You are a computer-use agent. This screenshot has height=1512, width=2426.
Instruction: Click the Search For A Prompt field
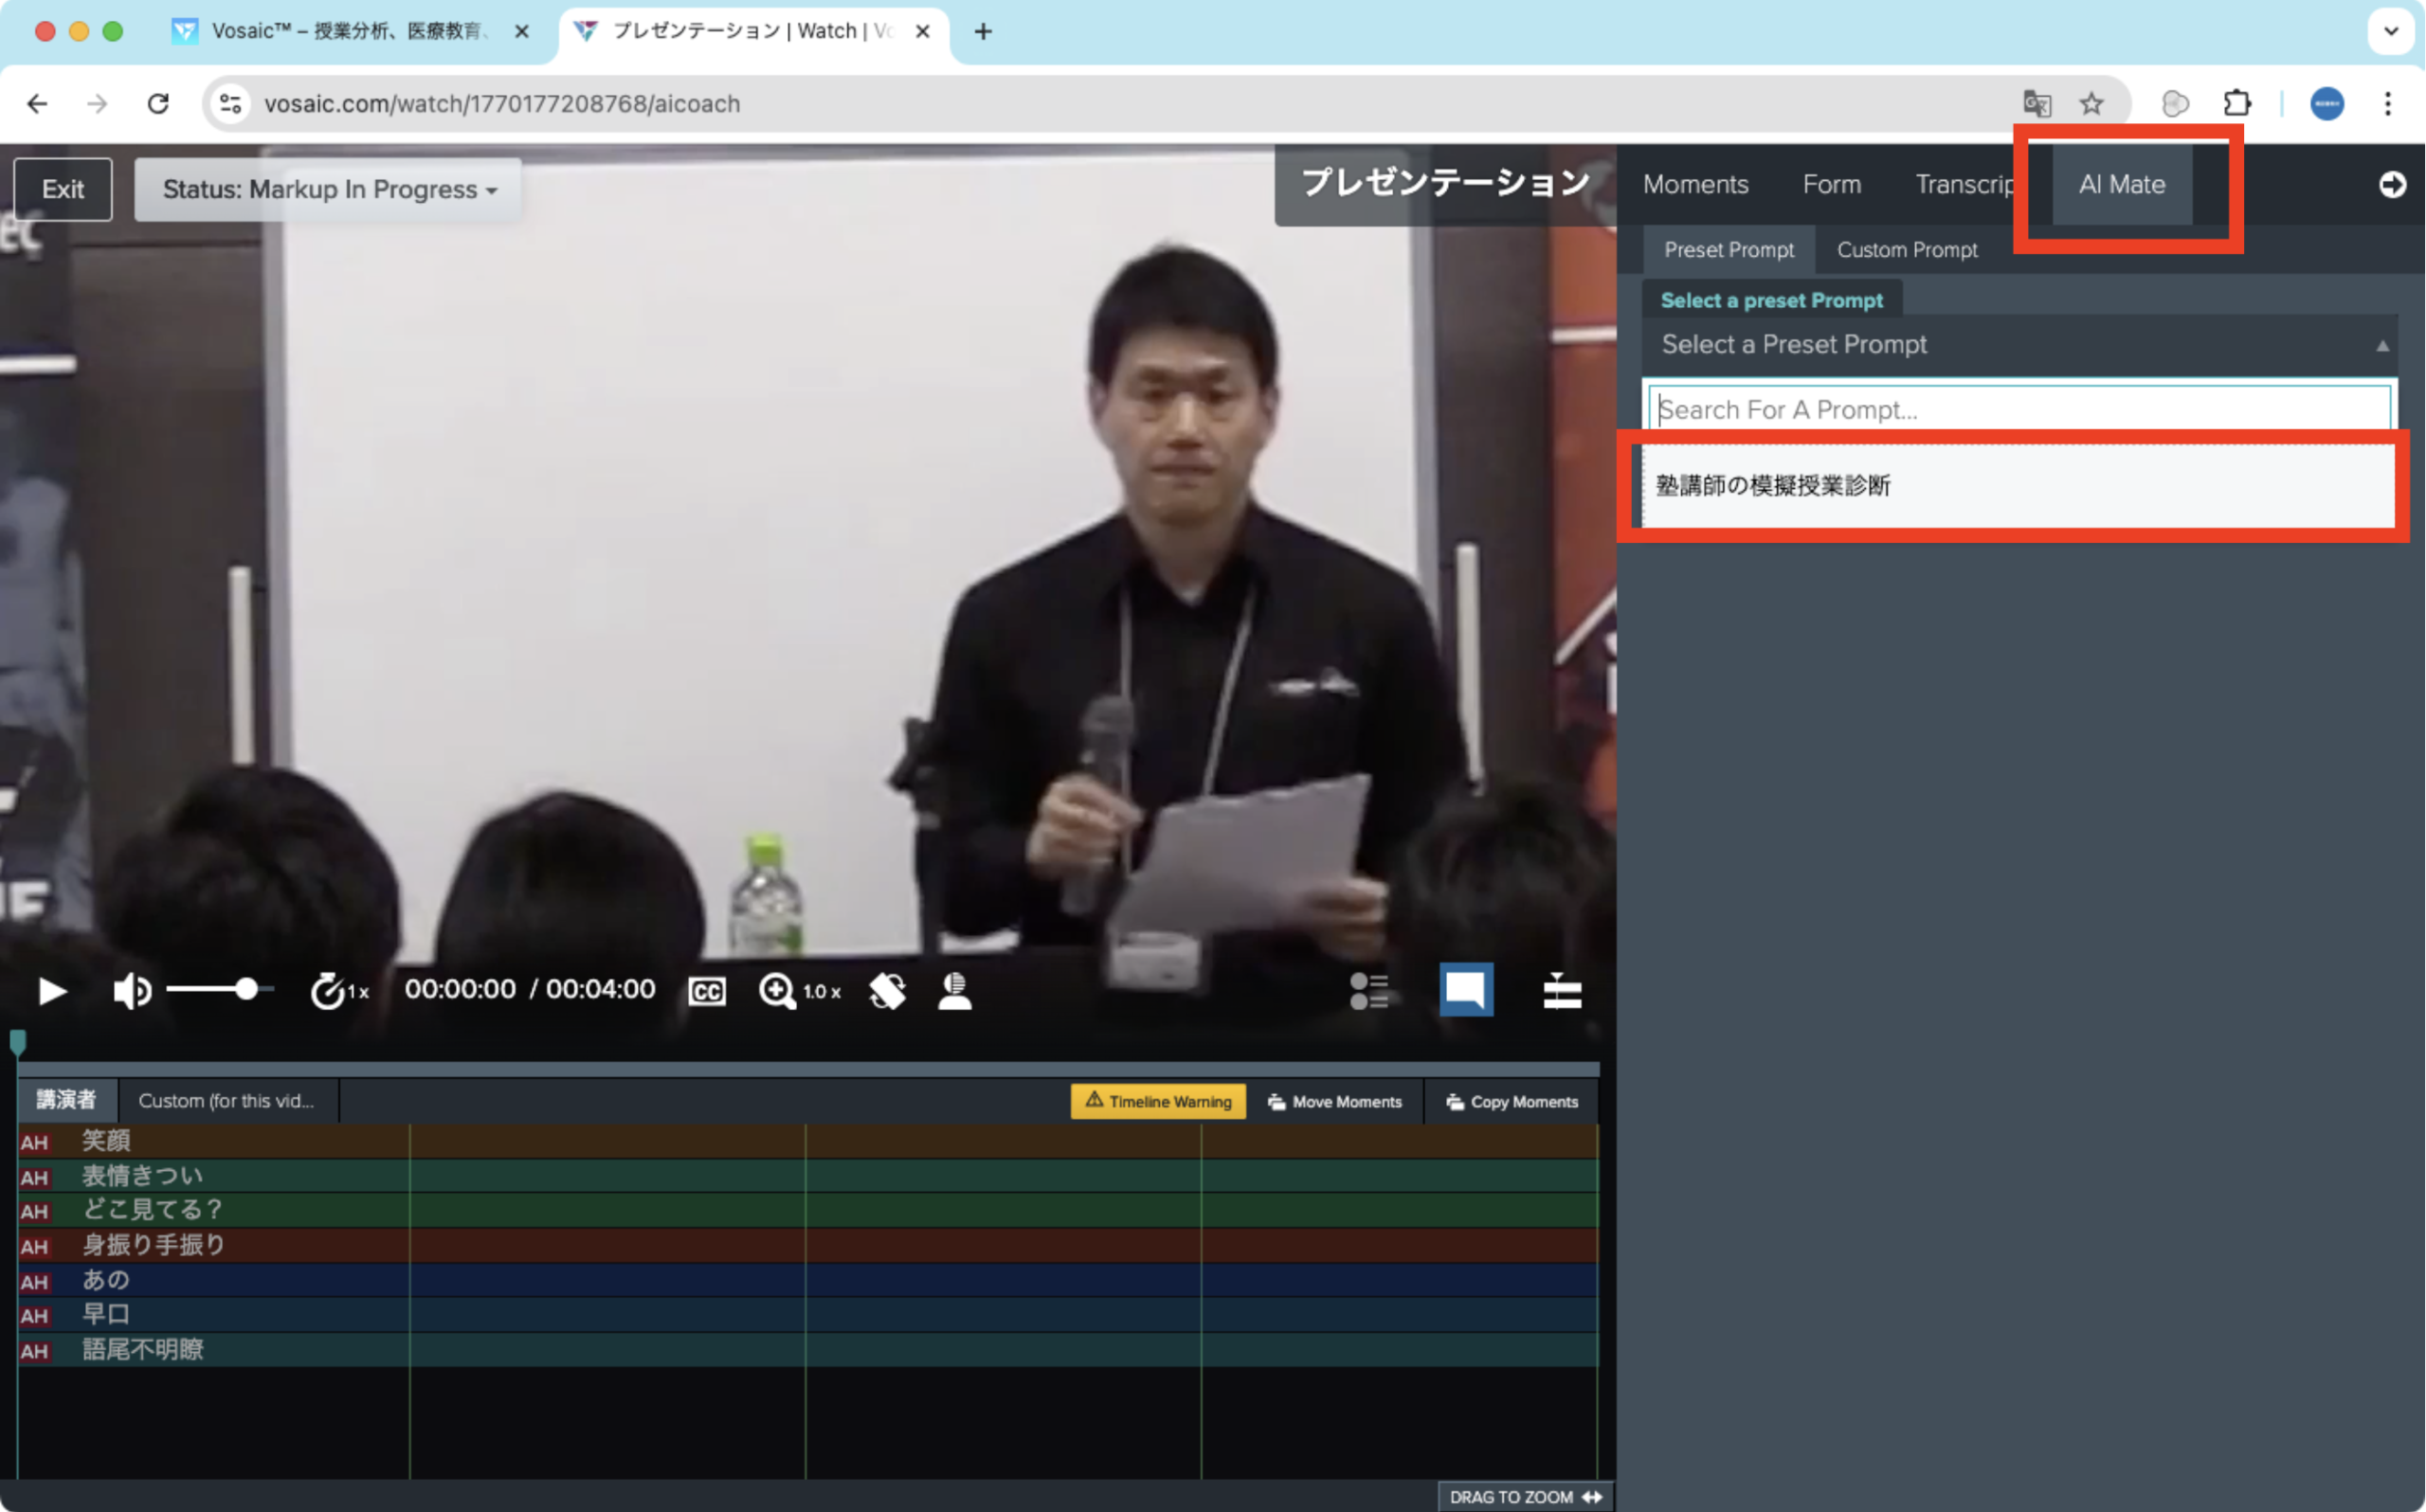coord(2019,410)
